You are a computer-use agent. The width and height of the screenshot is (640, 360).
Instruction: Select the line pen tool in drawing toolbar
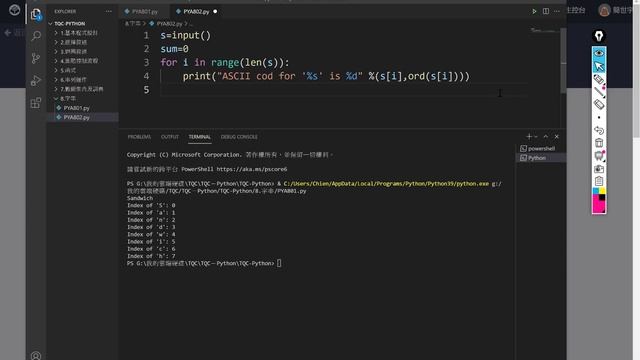tap(599, 92)
